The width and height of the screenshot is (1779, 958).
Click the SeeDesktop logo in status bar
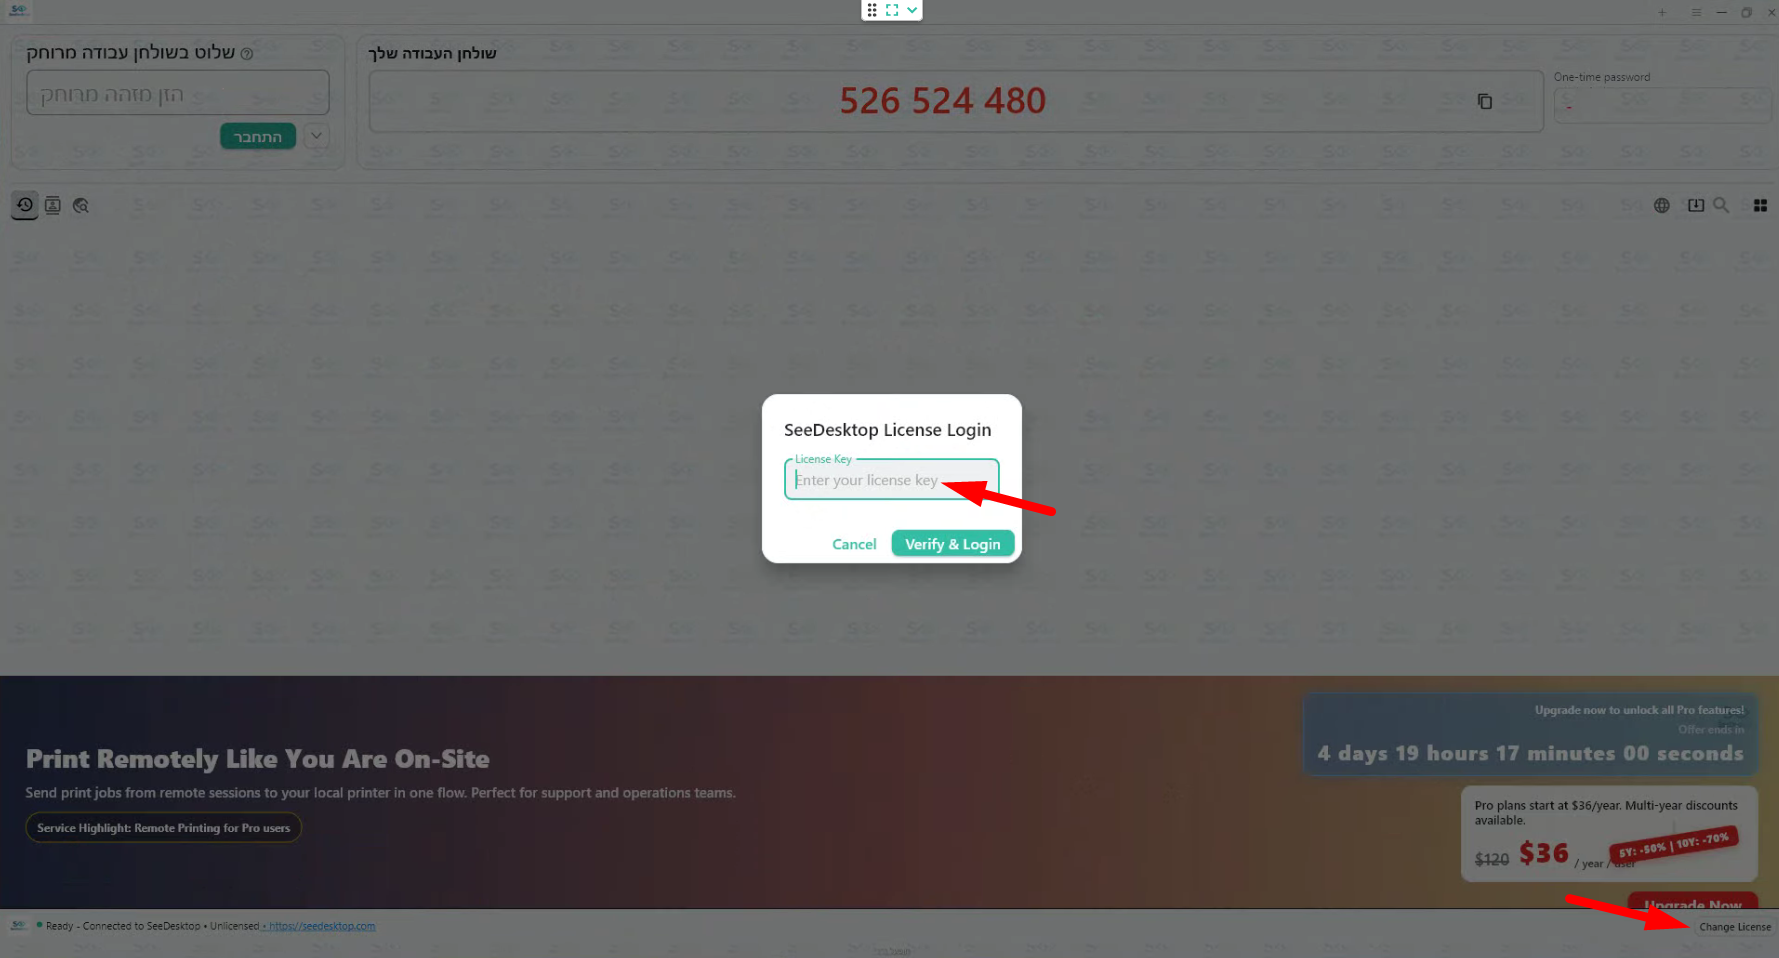(18, 926)
